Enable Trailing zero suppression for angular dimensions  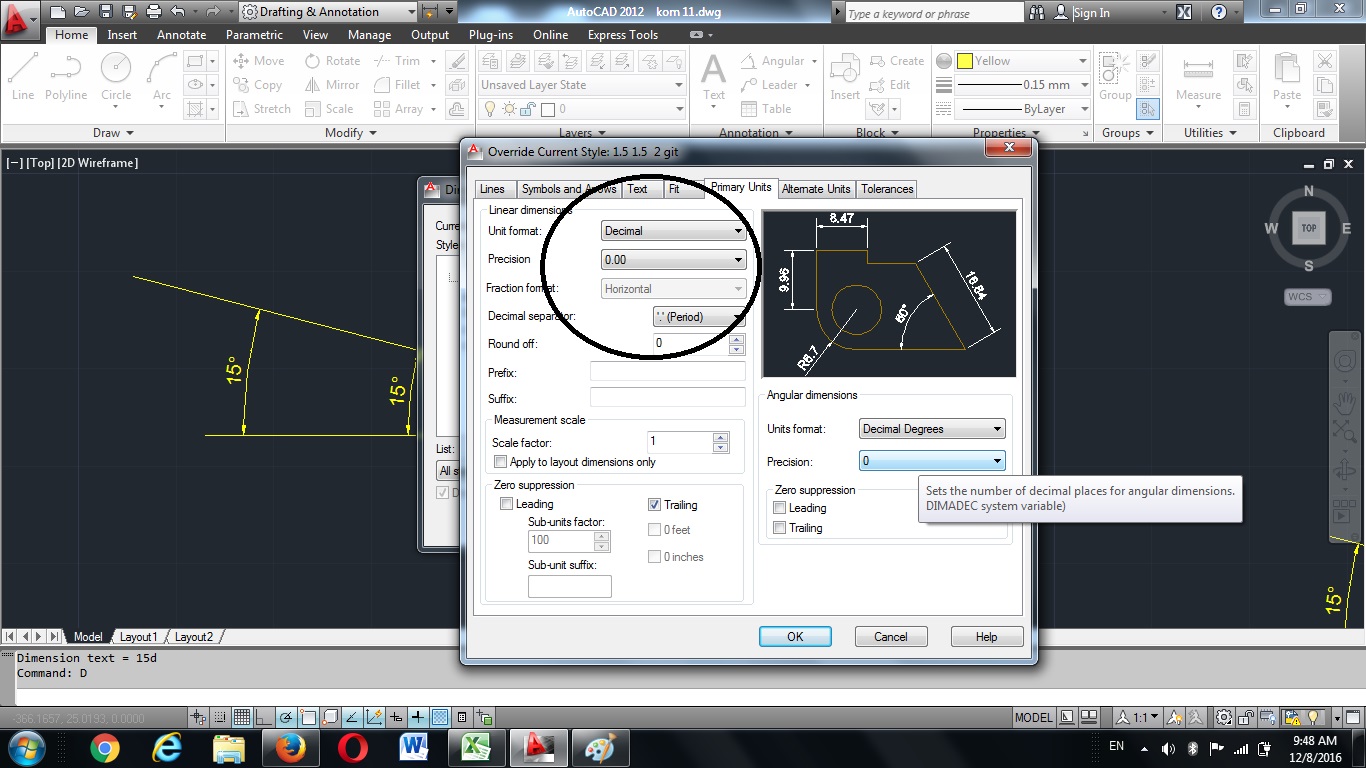point(780,528)
